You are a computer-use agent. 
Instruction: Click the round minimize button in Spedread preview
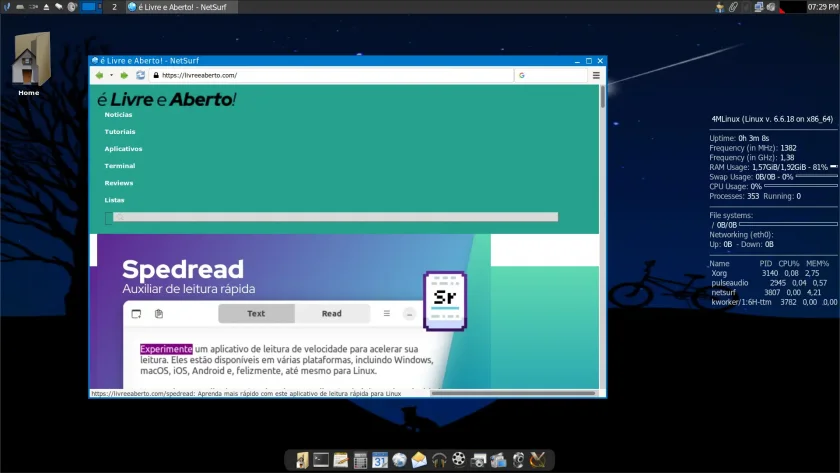coord(409,314)
